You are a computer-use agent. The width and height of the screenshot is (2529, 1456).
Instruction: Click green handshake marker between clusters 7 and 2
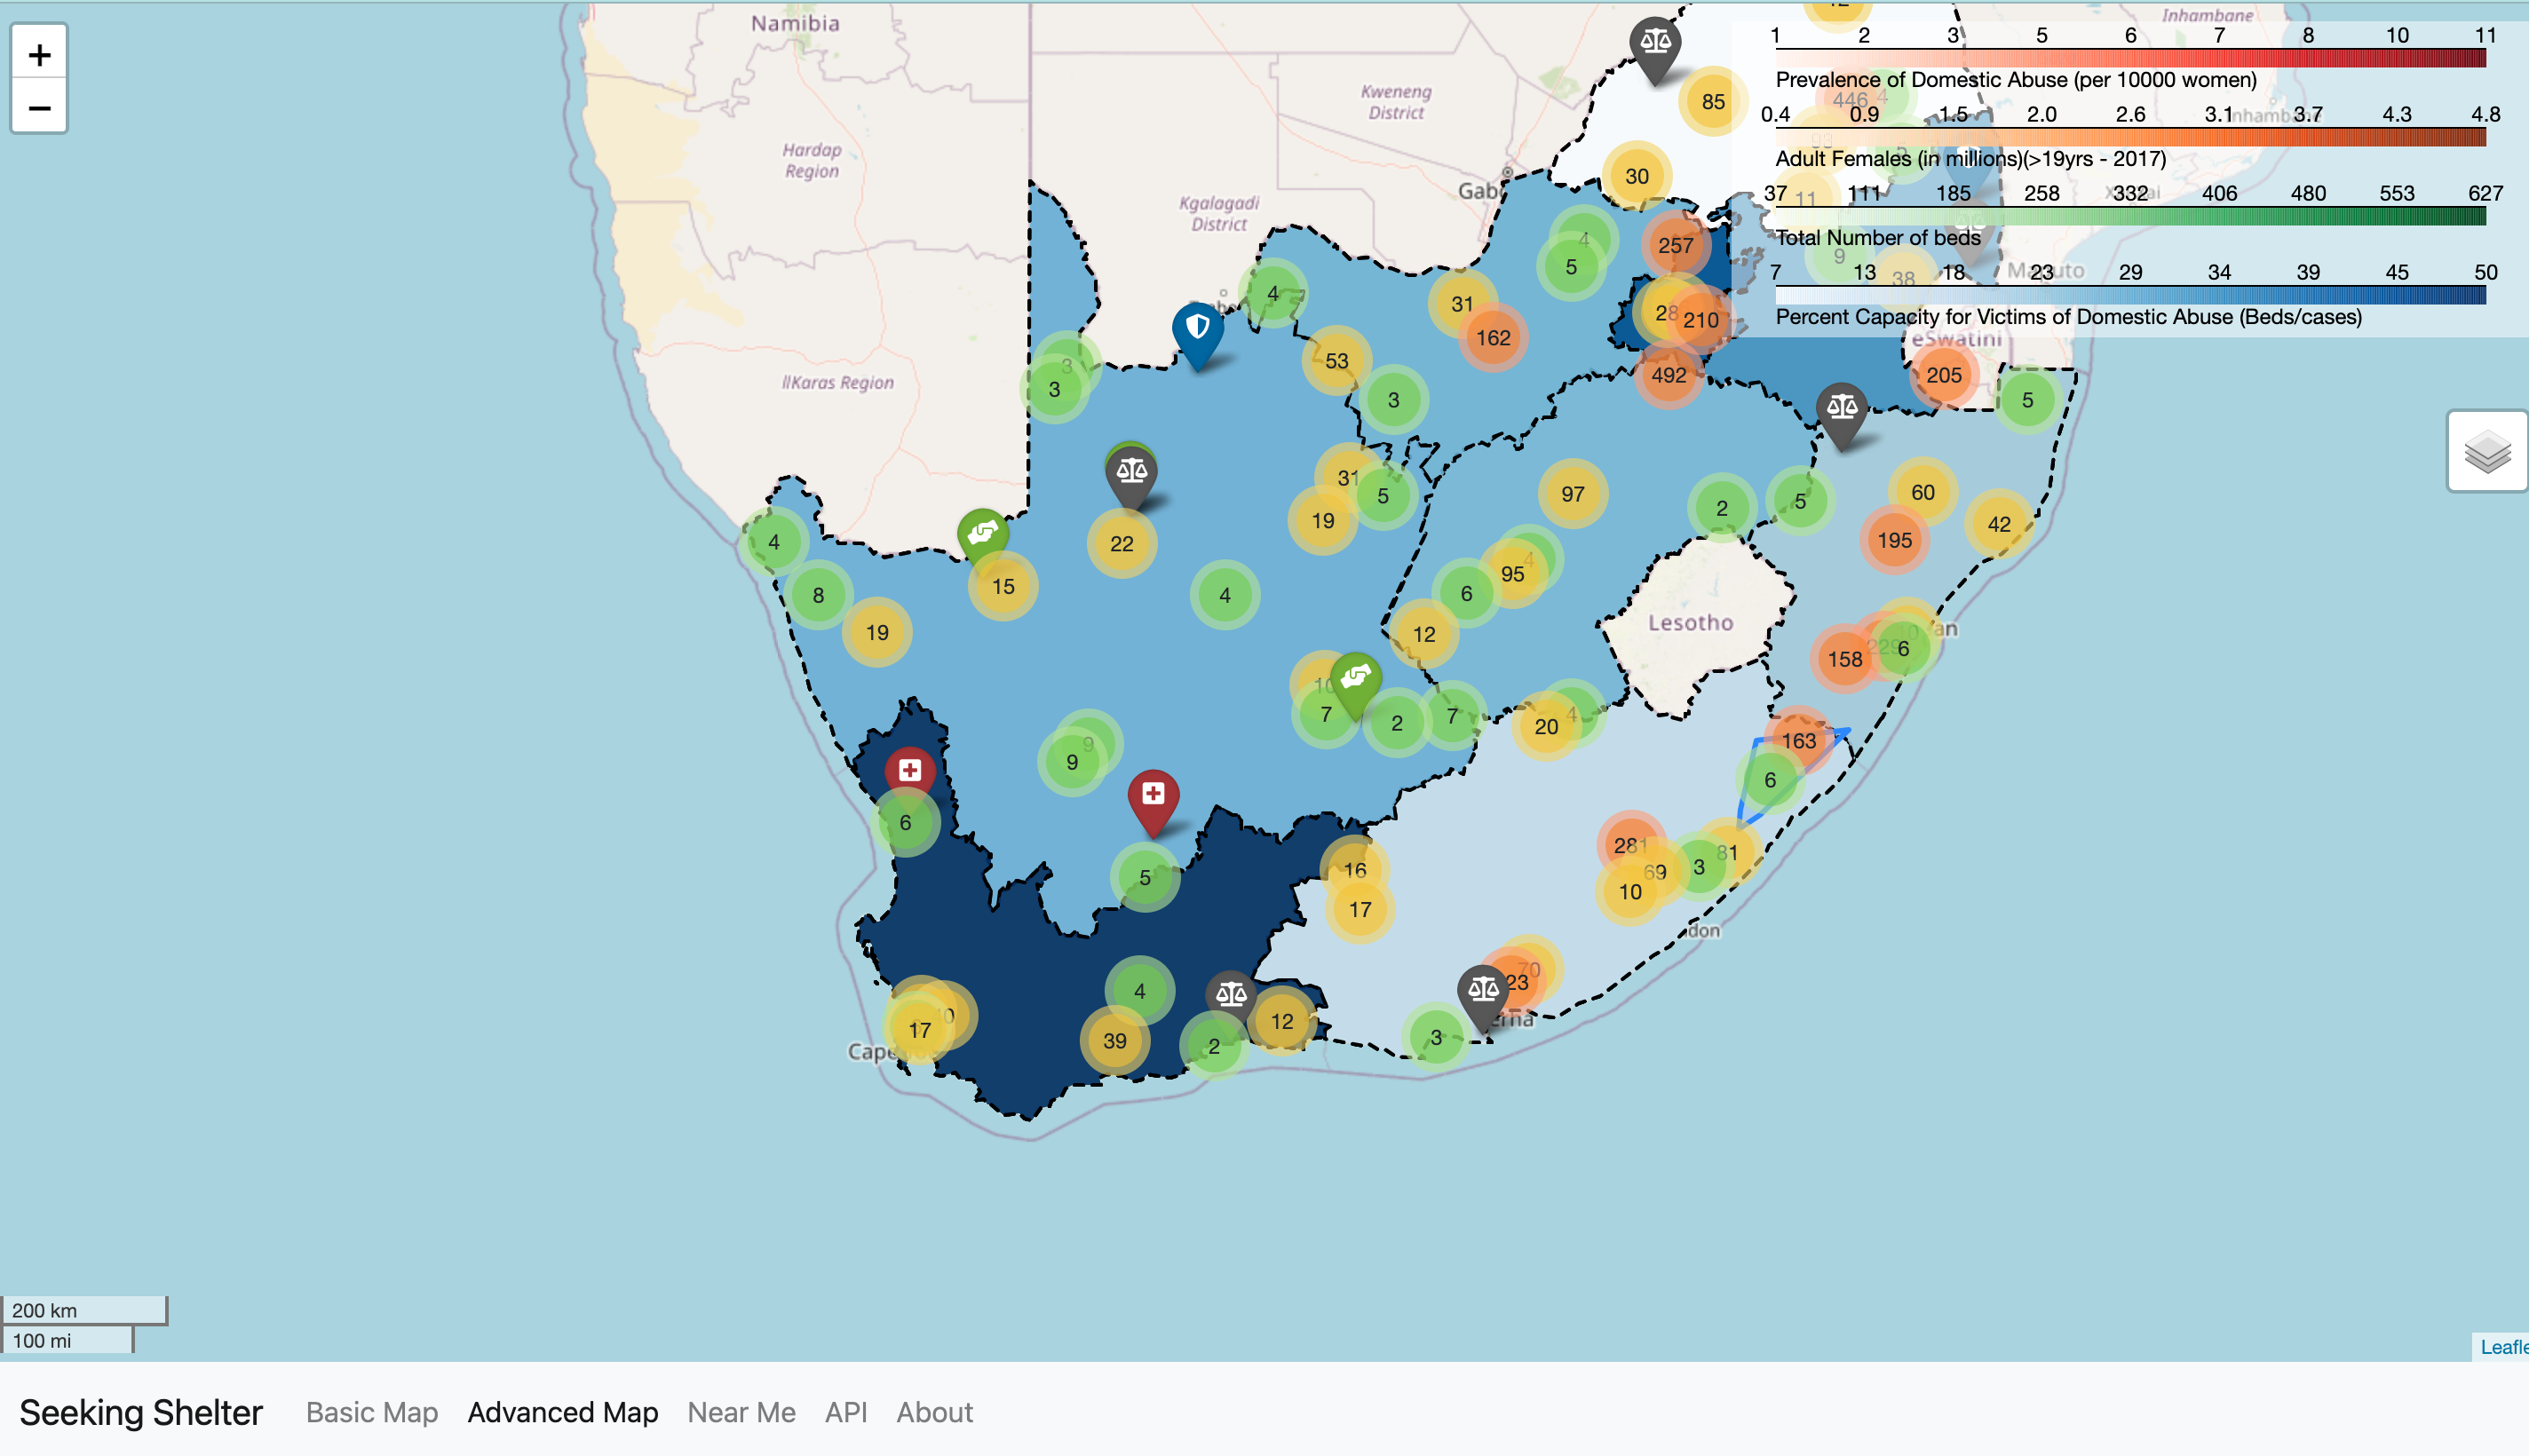pos(1355,679)
